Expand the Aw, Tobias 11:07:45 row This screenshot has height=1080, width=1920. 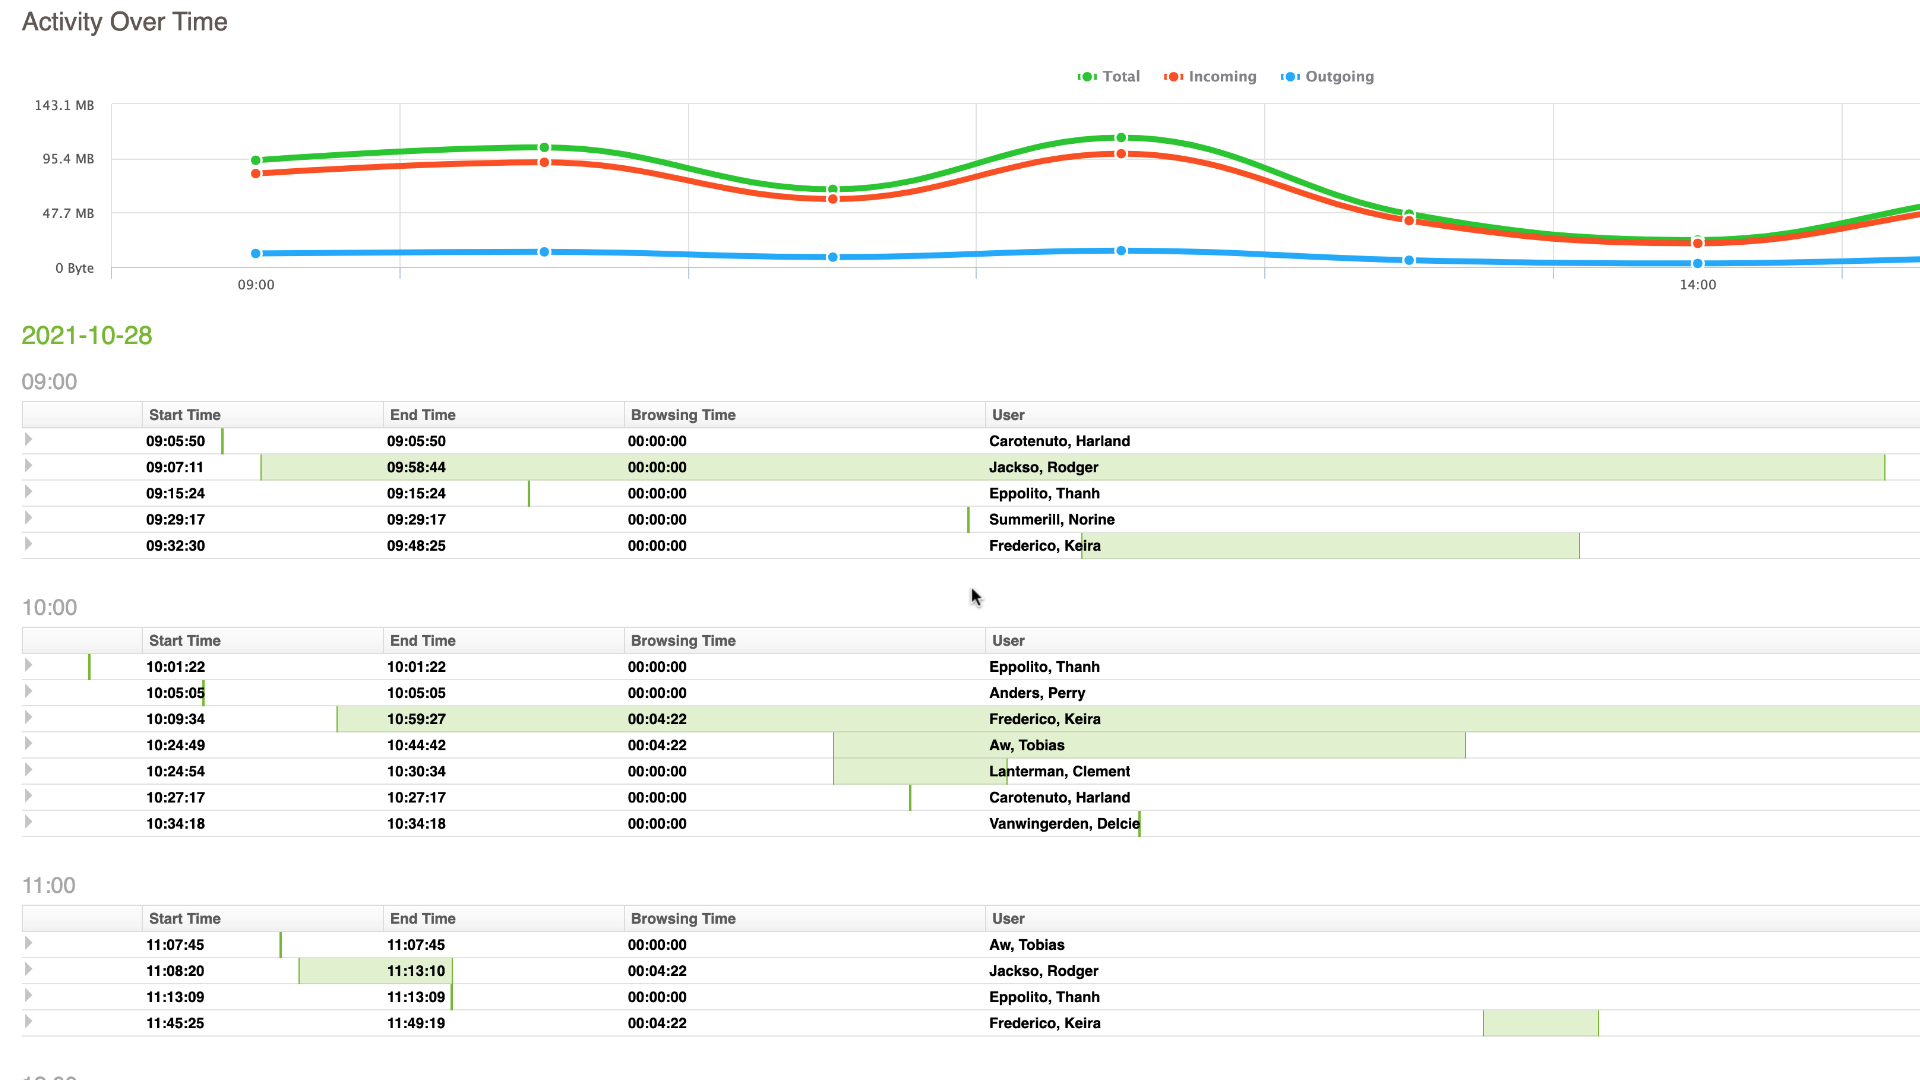tap(28, 944)
